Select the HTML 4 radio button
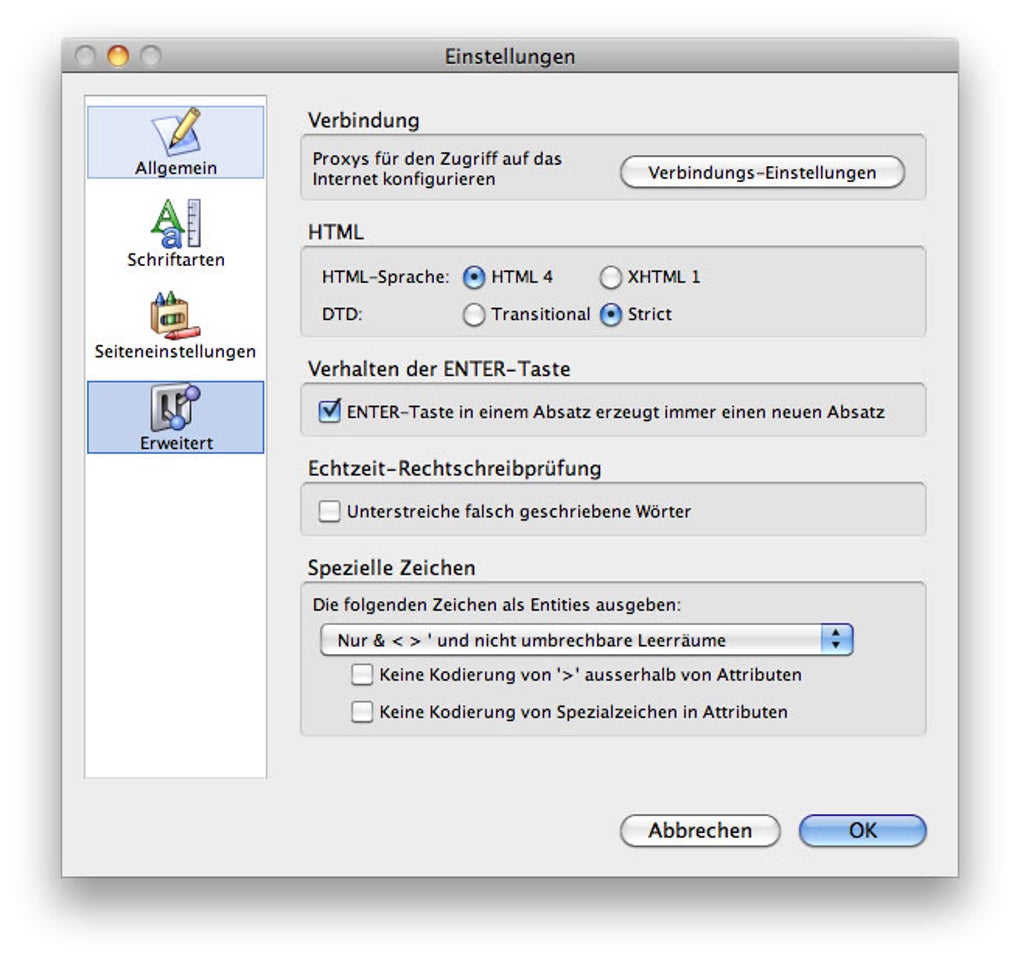The width and height of the screenshot is (1020, 962). [x=474, y=277]
